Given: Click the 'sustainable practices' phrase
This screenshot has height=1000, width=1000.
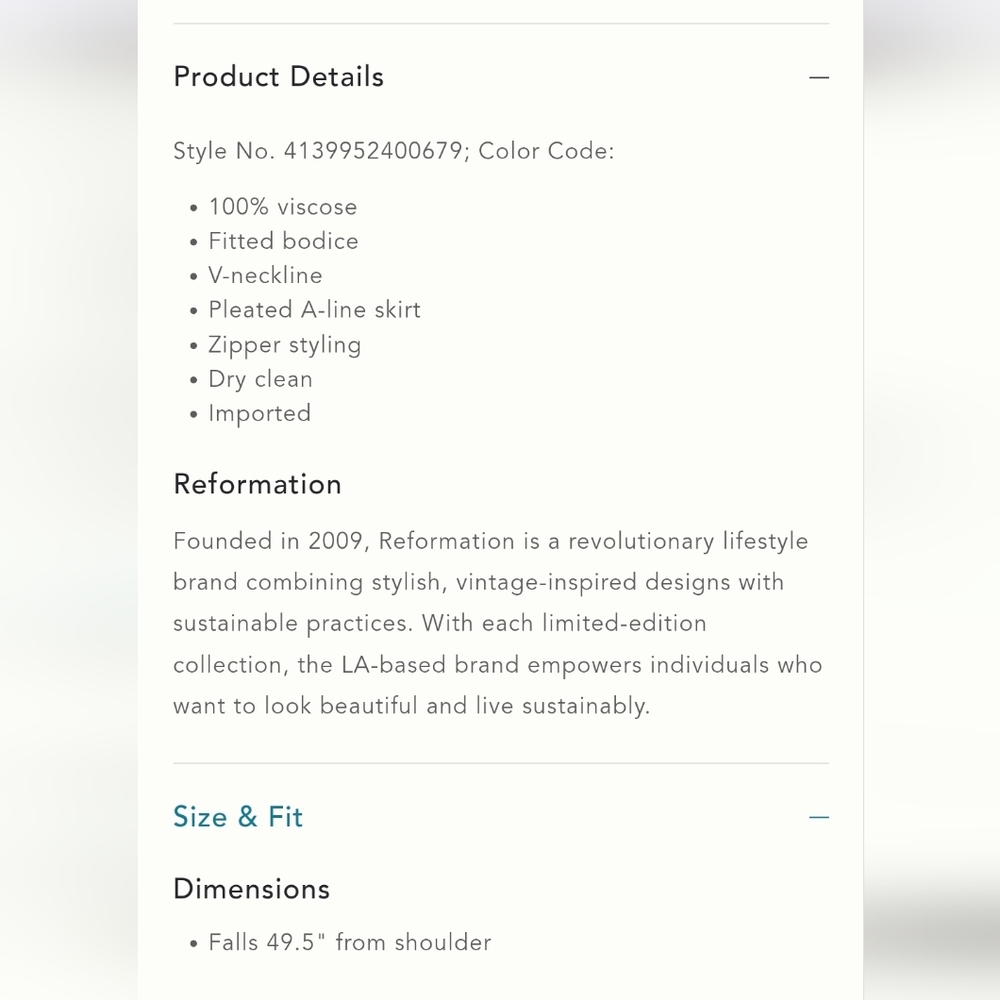Looking at the screenshot, I should click(x=293, y=624).
